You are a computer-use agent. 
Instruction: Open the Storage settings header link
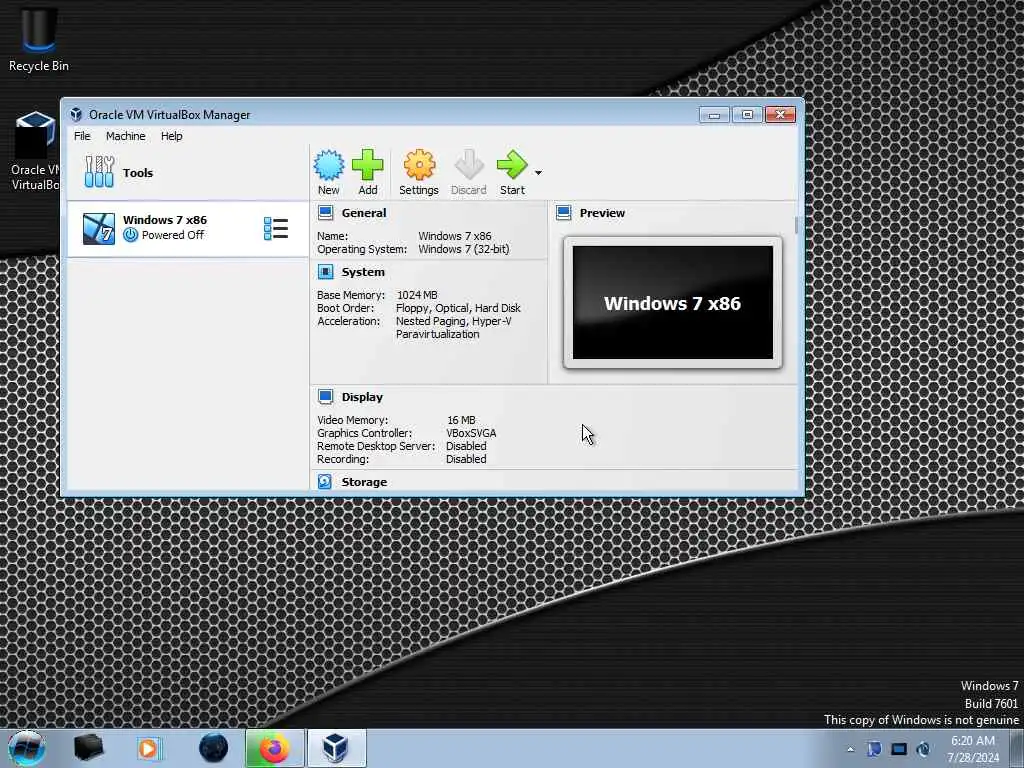[x=364, y=482]
